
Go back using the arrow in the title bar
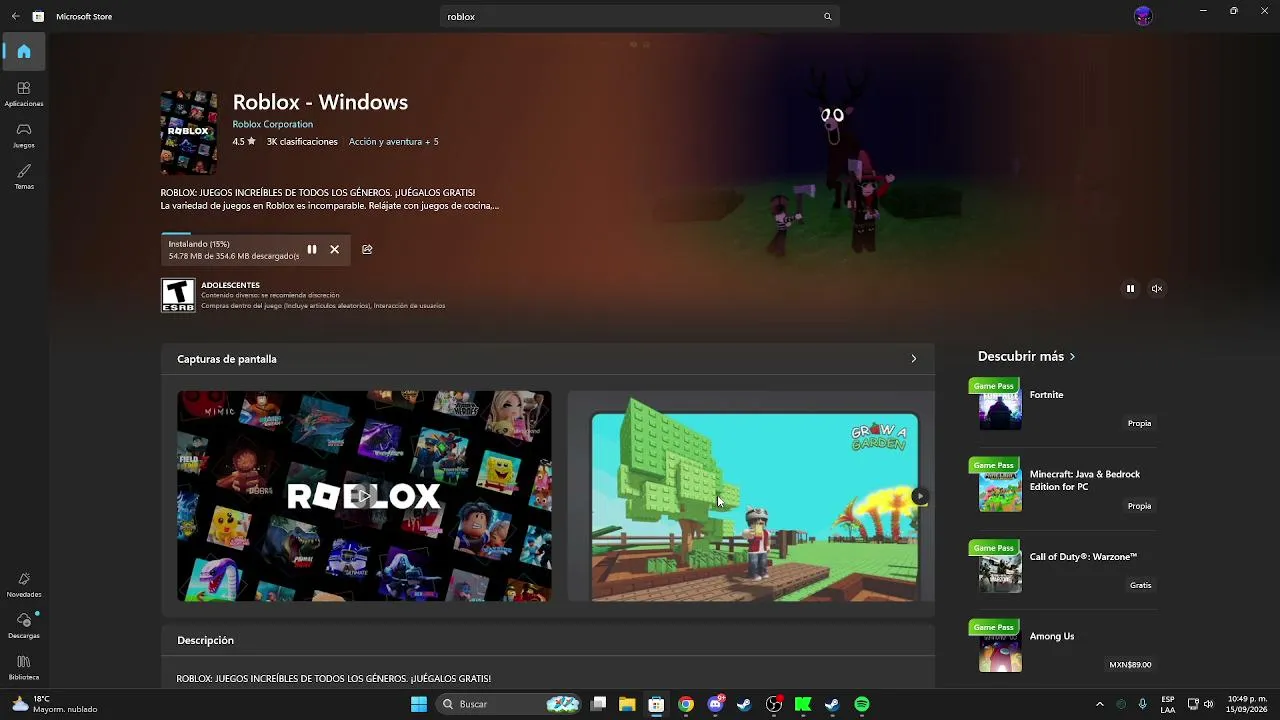[15, 16]
